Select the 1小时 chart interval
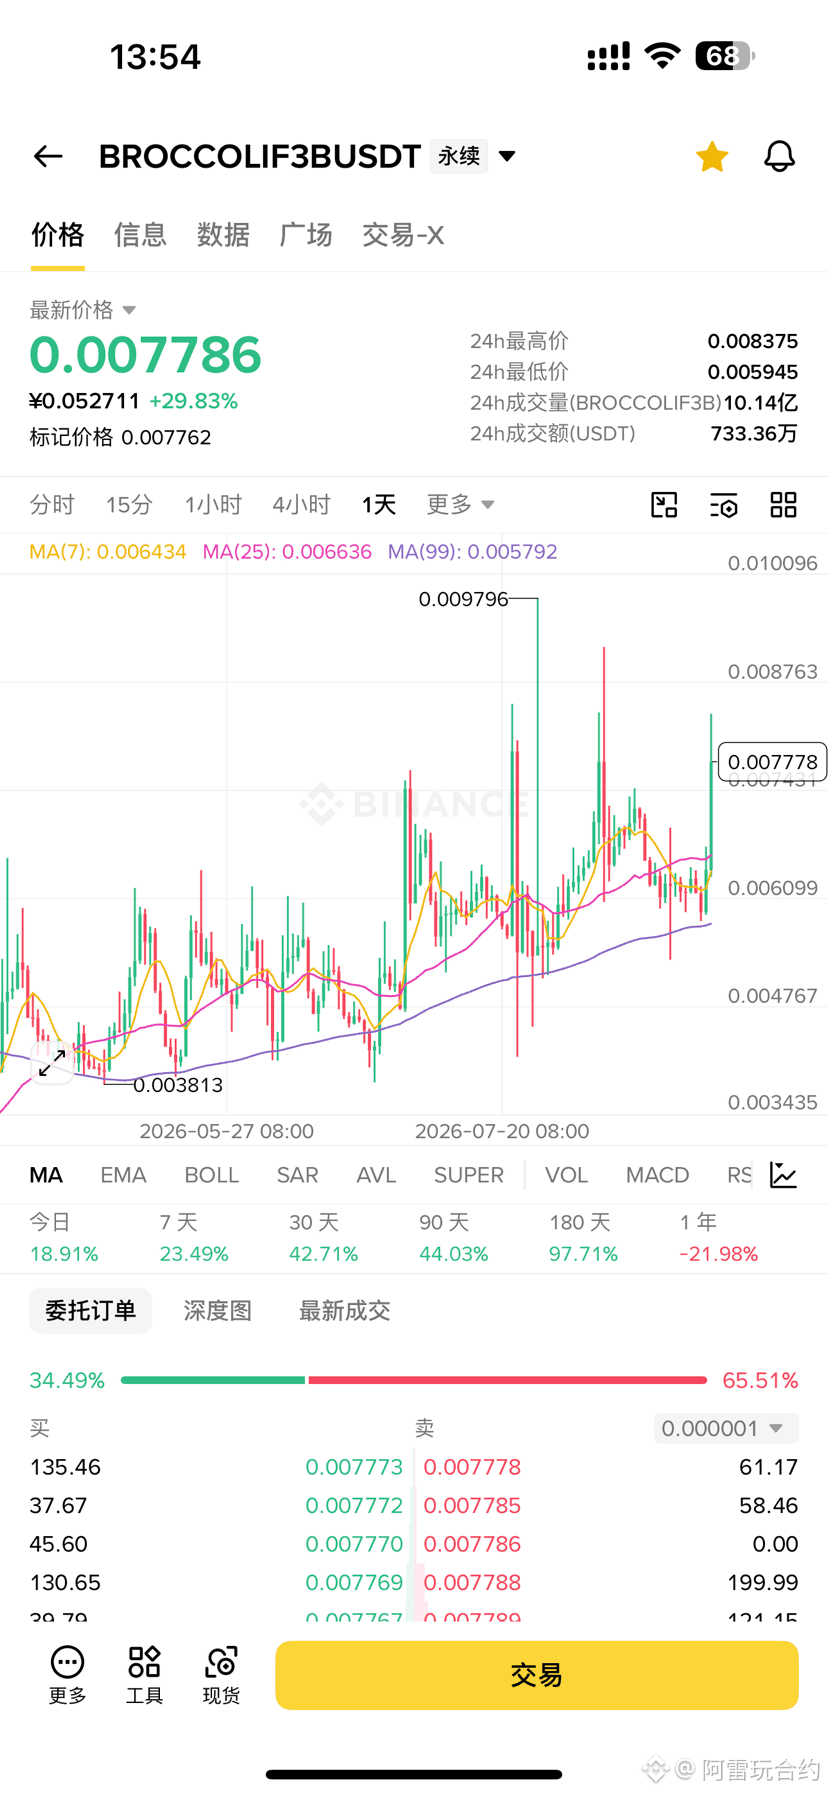The height and width of the screenshot is (1795, 828). pyautogui.click(x=213, y=504)
